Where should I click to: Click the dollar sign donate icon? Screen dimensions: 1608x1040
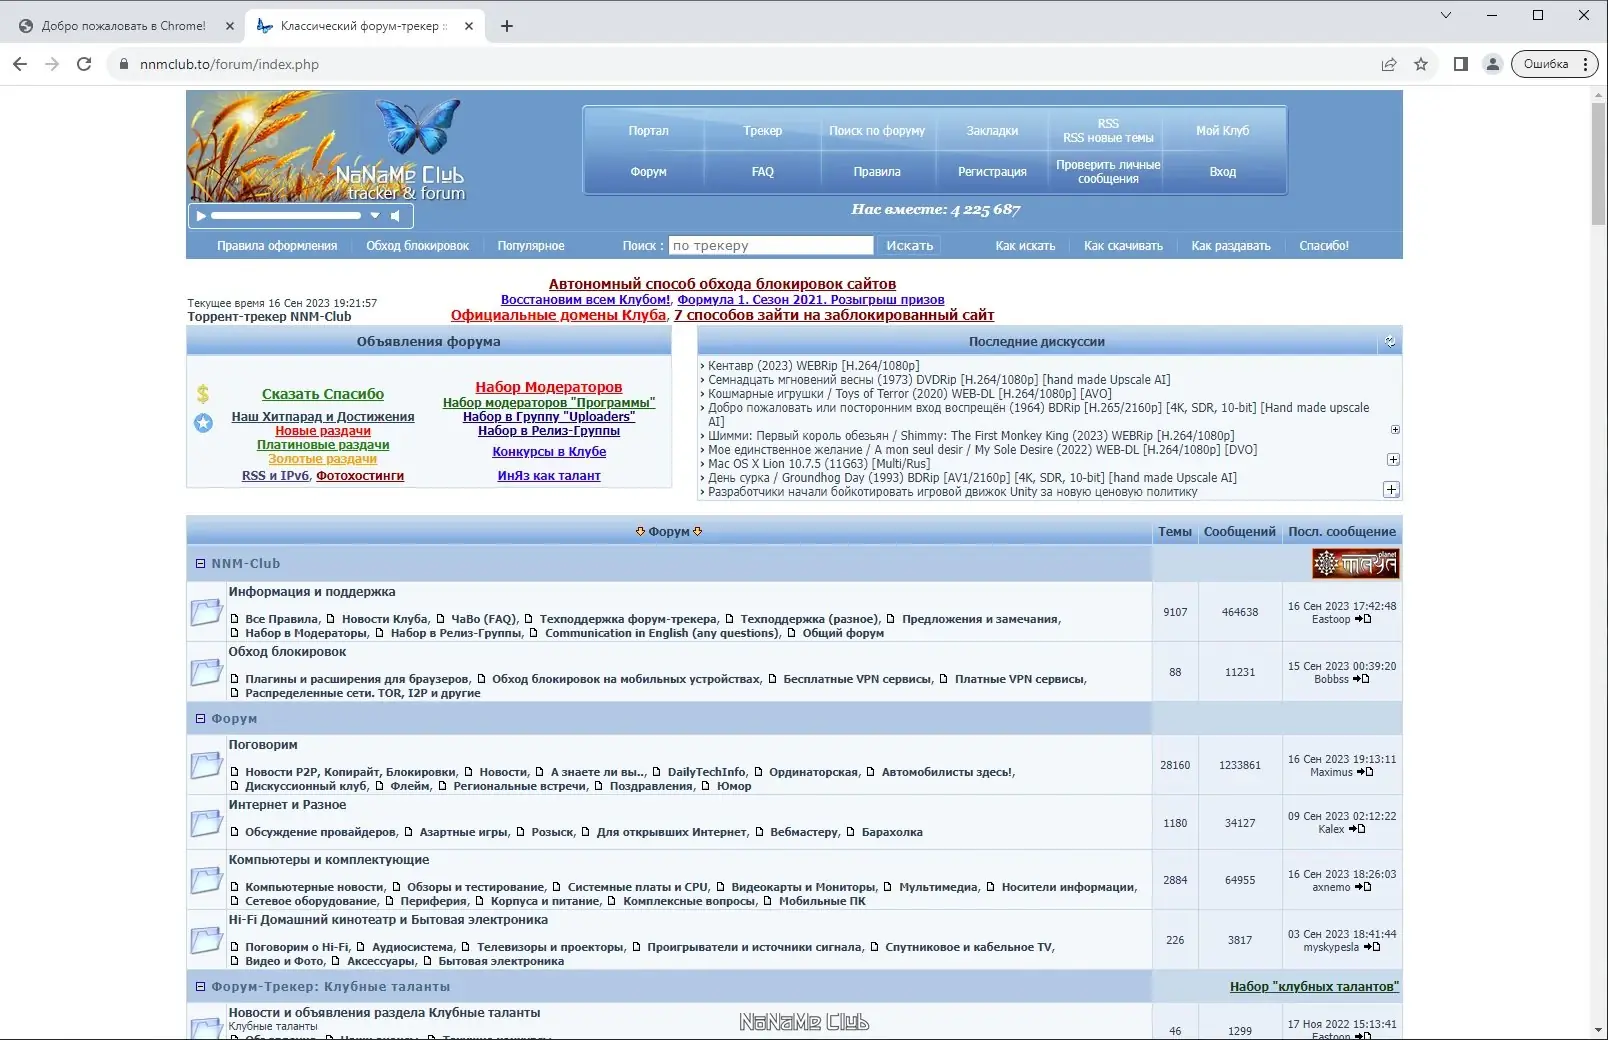[x=203, y=394]
